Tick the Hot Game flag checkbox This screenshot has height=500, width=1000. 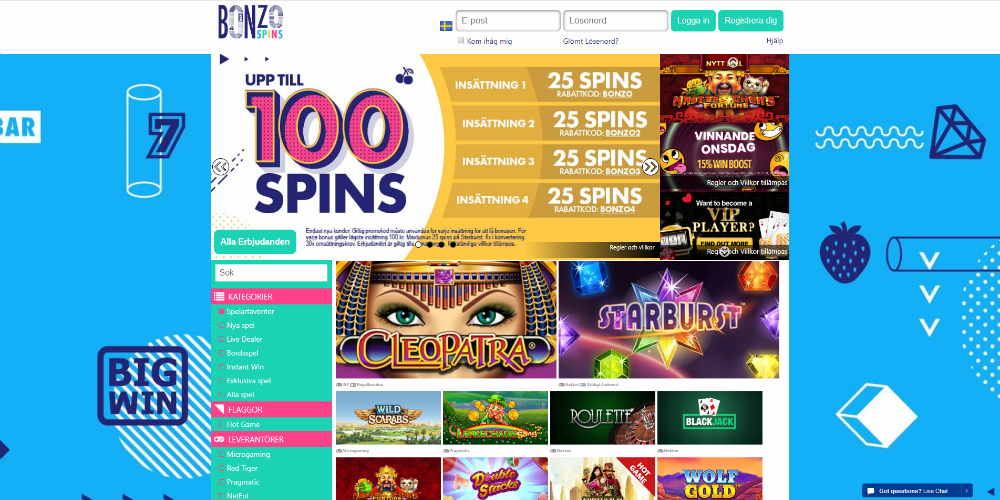tap(221, 424)
